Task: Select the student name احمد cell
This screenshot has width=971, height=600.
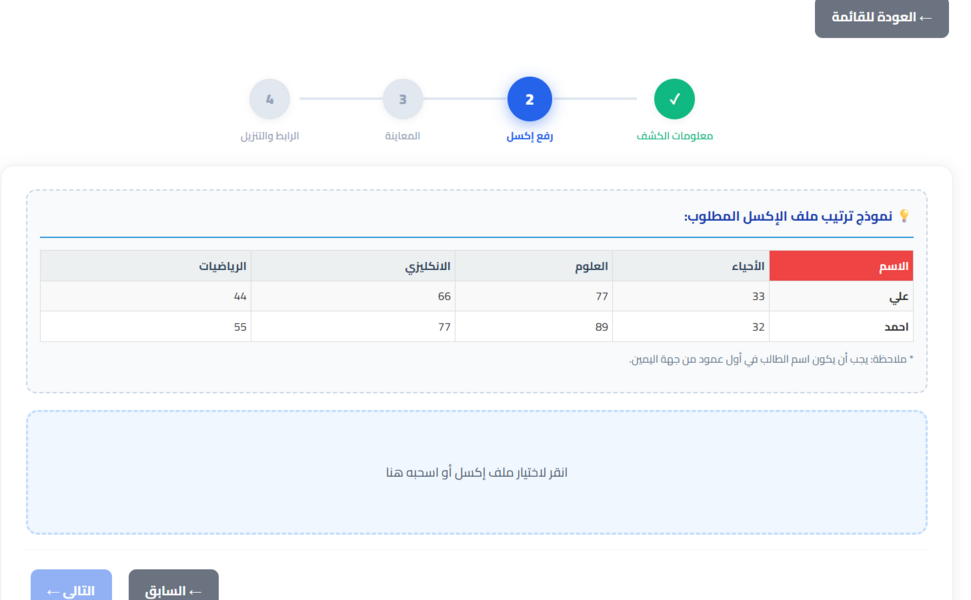Action: (x=841, y=327)
